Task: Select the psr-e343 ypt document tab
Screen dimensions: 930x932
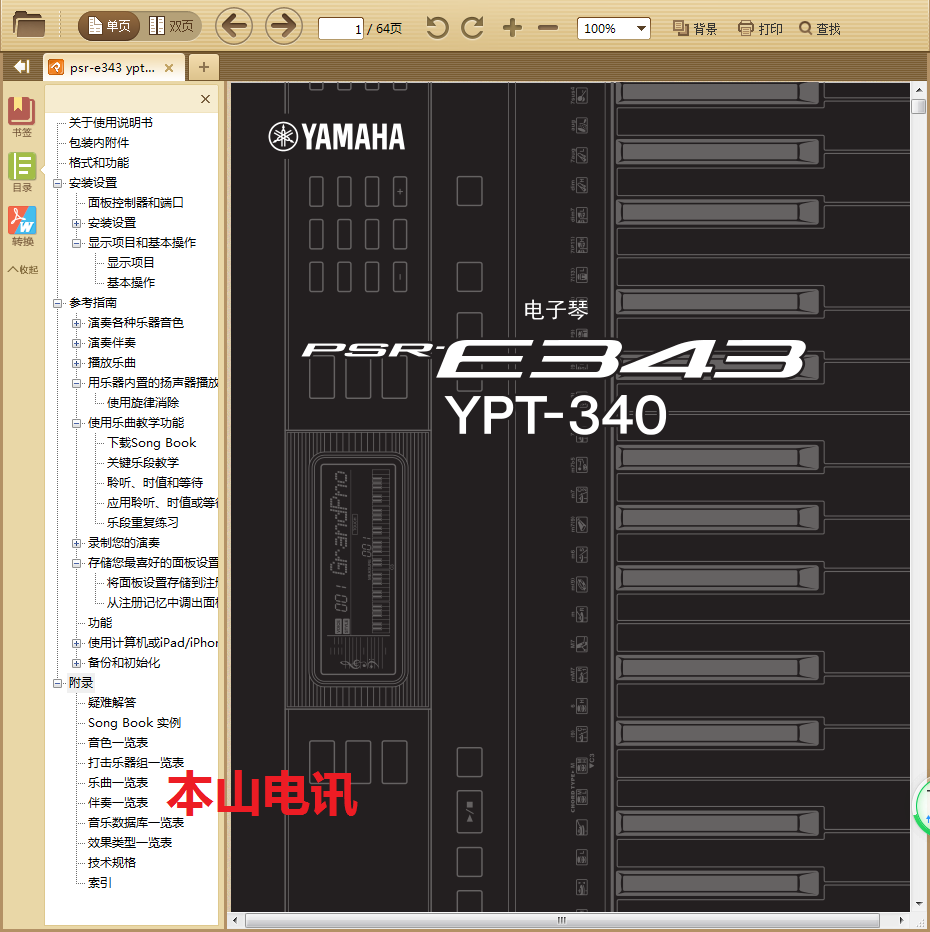Action: pyautogui.click(x=112, y=68)
